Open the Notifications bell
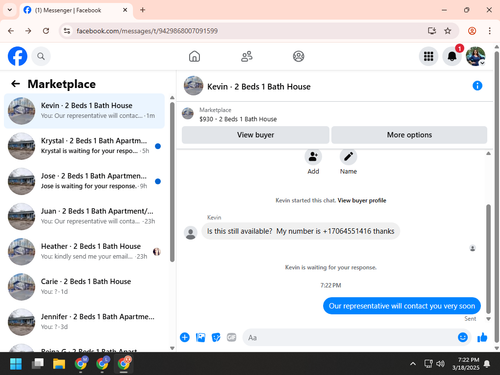The height and width of the screenshot is (375, 500). point(452,56)
